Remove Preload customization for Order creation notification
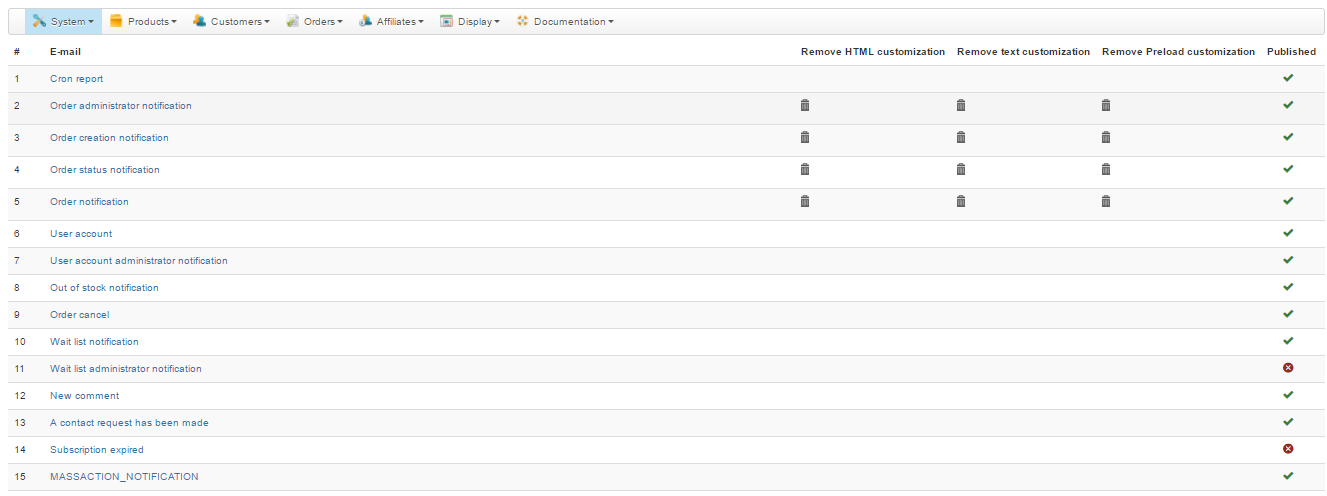 click(1106, 137)
